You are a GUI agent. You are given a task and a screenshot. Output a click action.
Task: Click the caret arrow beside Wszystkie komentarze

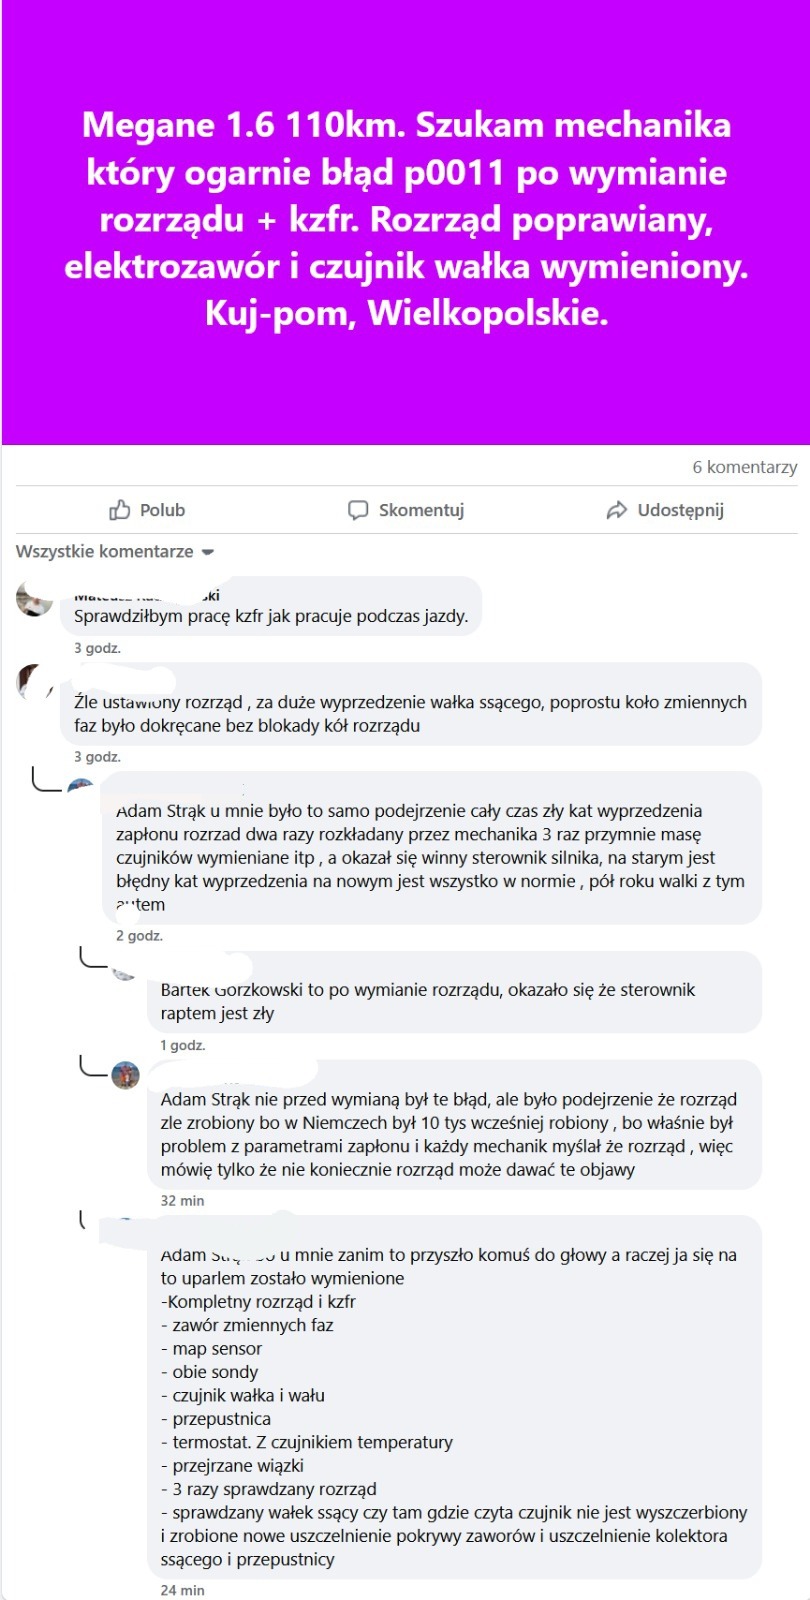tap(208, 552)
